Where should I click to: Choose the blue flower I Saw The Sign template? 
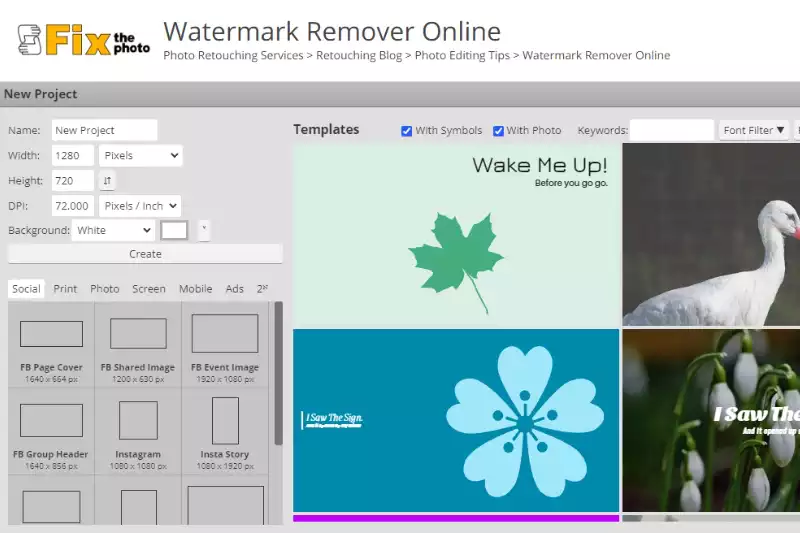pos(456,420)
